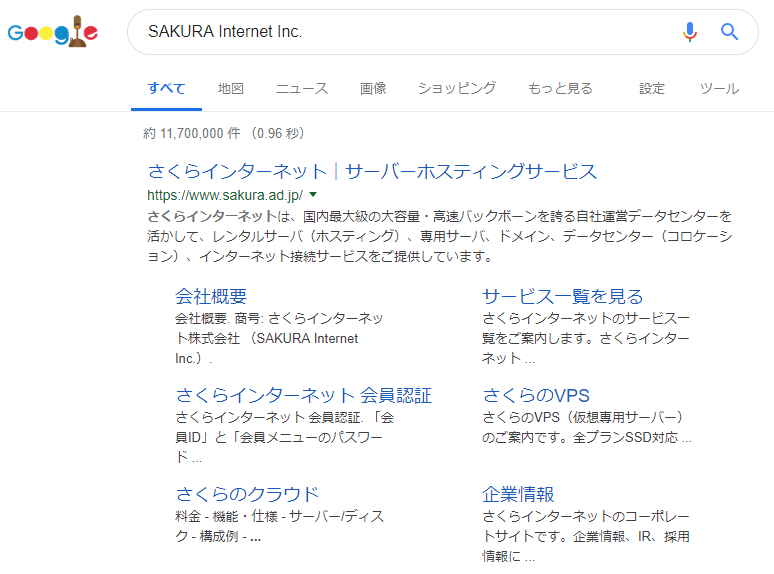The height and width of the screenshot is (574, 774).
Task: Click the 会員ID」と「会員メニュー description text
Action: (285, 437)
